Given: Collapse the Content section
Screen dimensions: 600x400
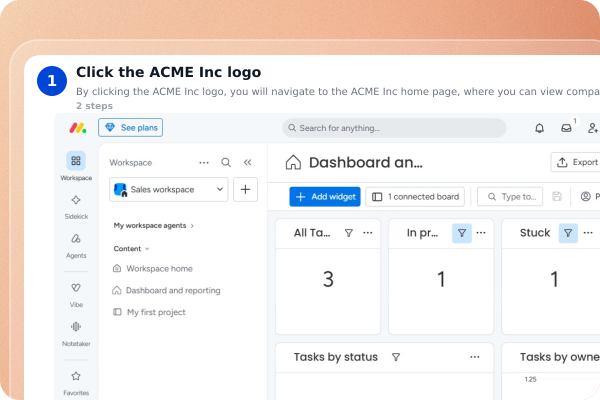Looking at the screenshot, I should tap(131, 249).
